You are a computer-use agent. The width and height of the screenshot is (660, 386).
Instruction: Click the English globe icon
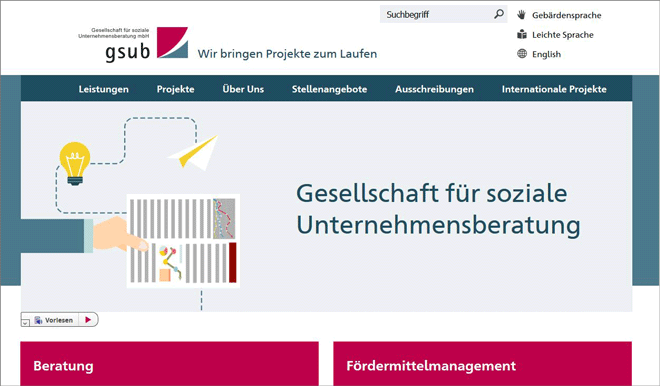click(522, 53)
